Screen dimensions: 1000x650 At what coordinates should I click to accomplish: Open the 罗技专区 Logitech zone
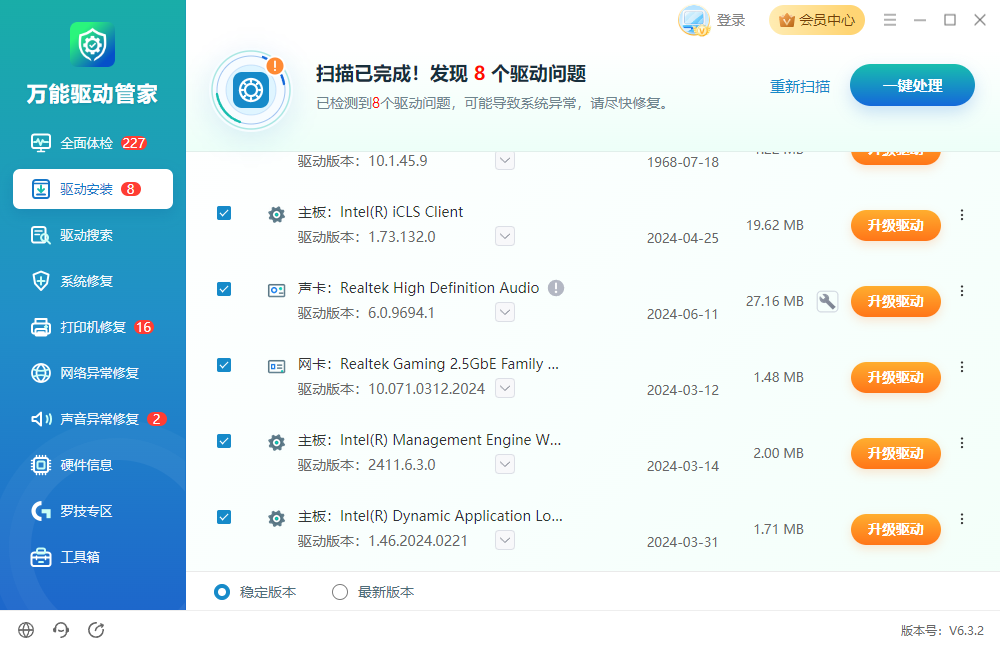tap(92, 510)
